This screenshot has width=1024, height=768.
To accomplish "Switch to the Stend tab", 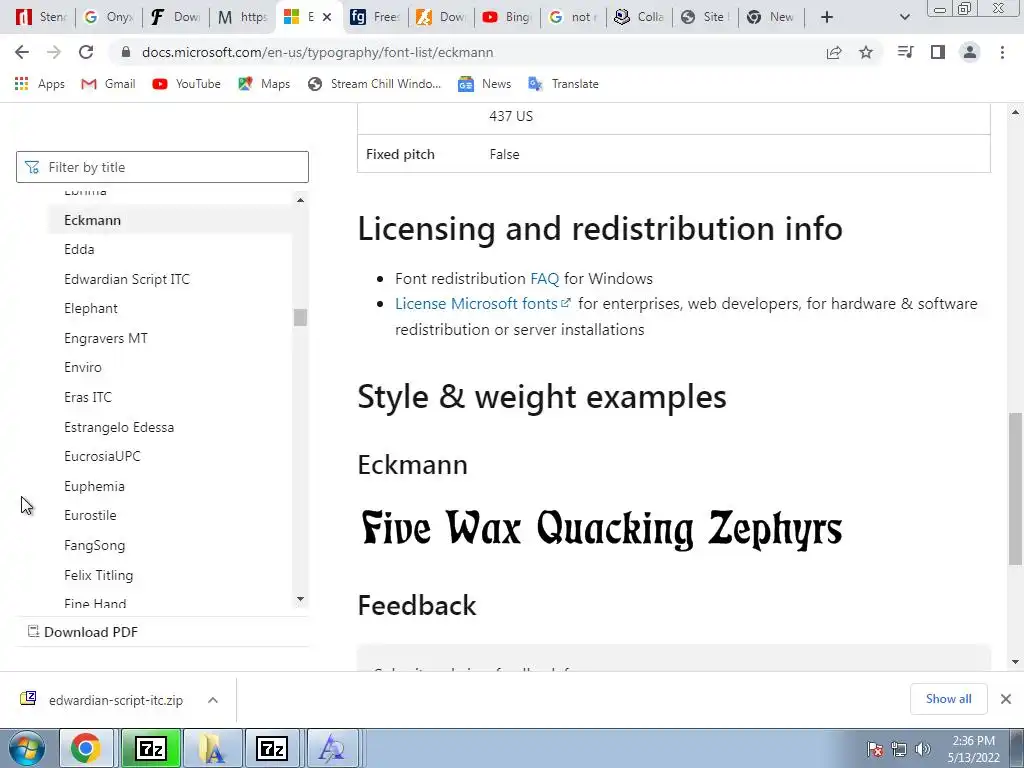I will [x=42, y=17].
